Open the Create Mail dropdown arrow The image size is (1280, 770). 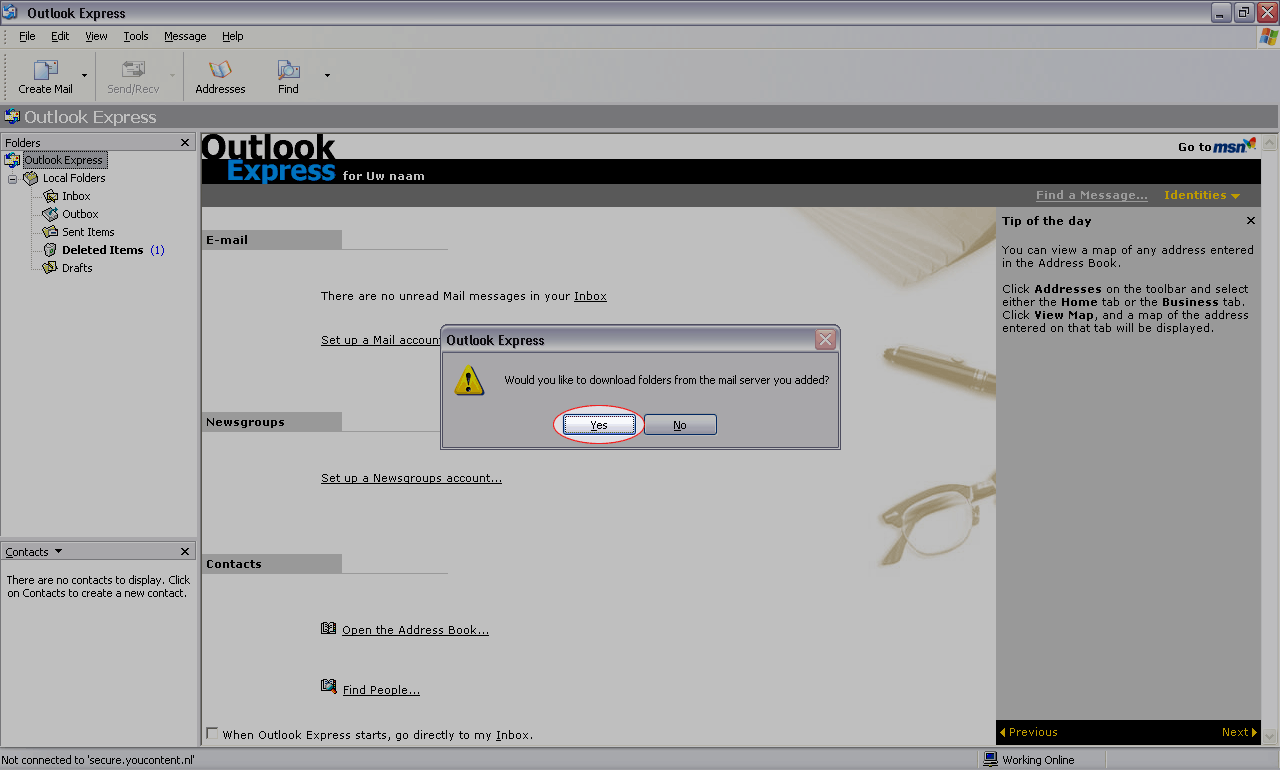(x=85, y=76)
